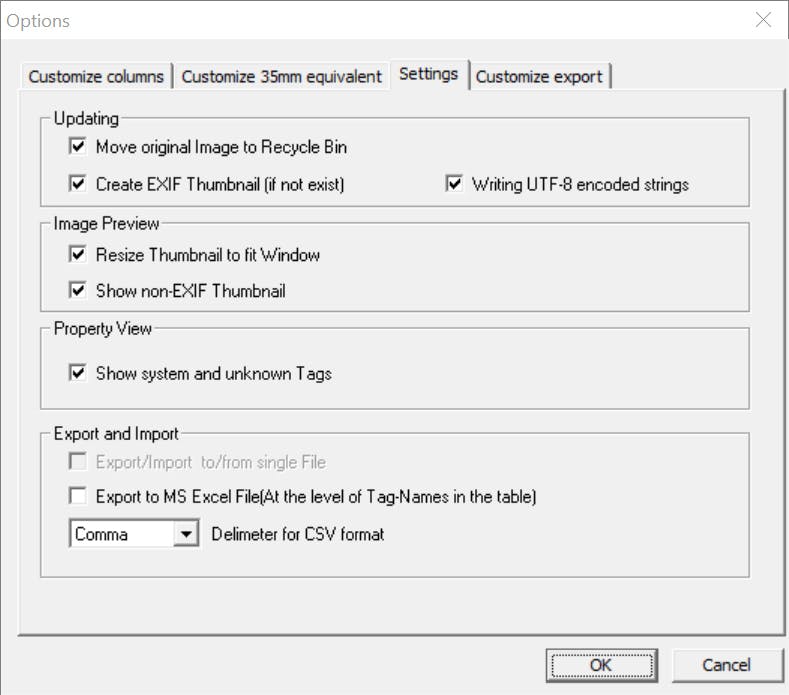This screenshot has width=789, height=695.
Task: Open the Customize 35mm equivalent tab
Action: [281, 77]
